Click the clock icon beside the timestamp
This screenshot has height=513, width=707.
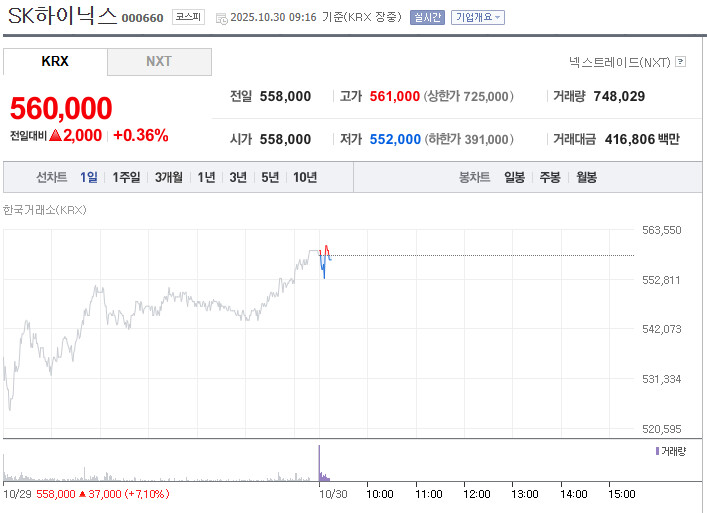pos(221,18)
